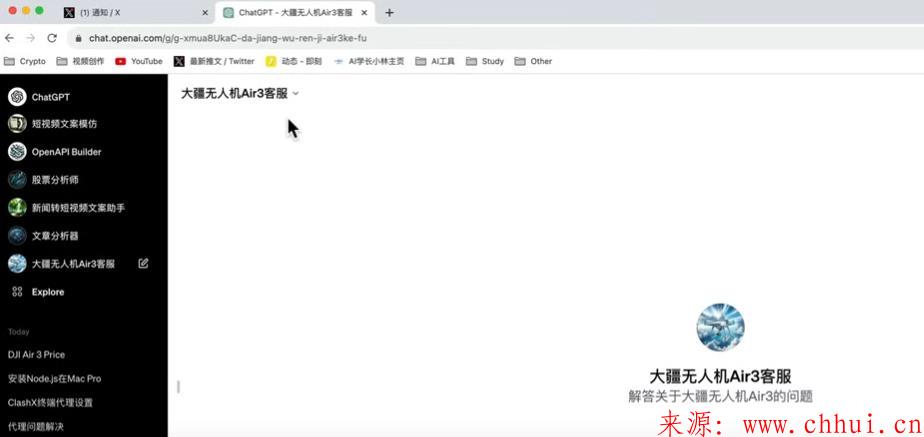
Task: Open the YouTube bookmark
Action: (x=139, y=61)
